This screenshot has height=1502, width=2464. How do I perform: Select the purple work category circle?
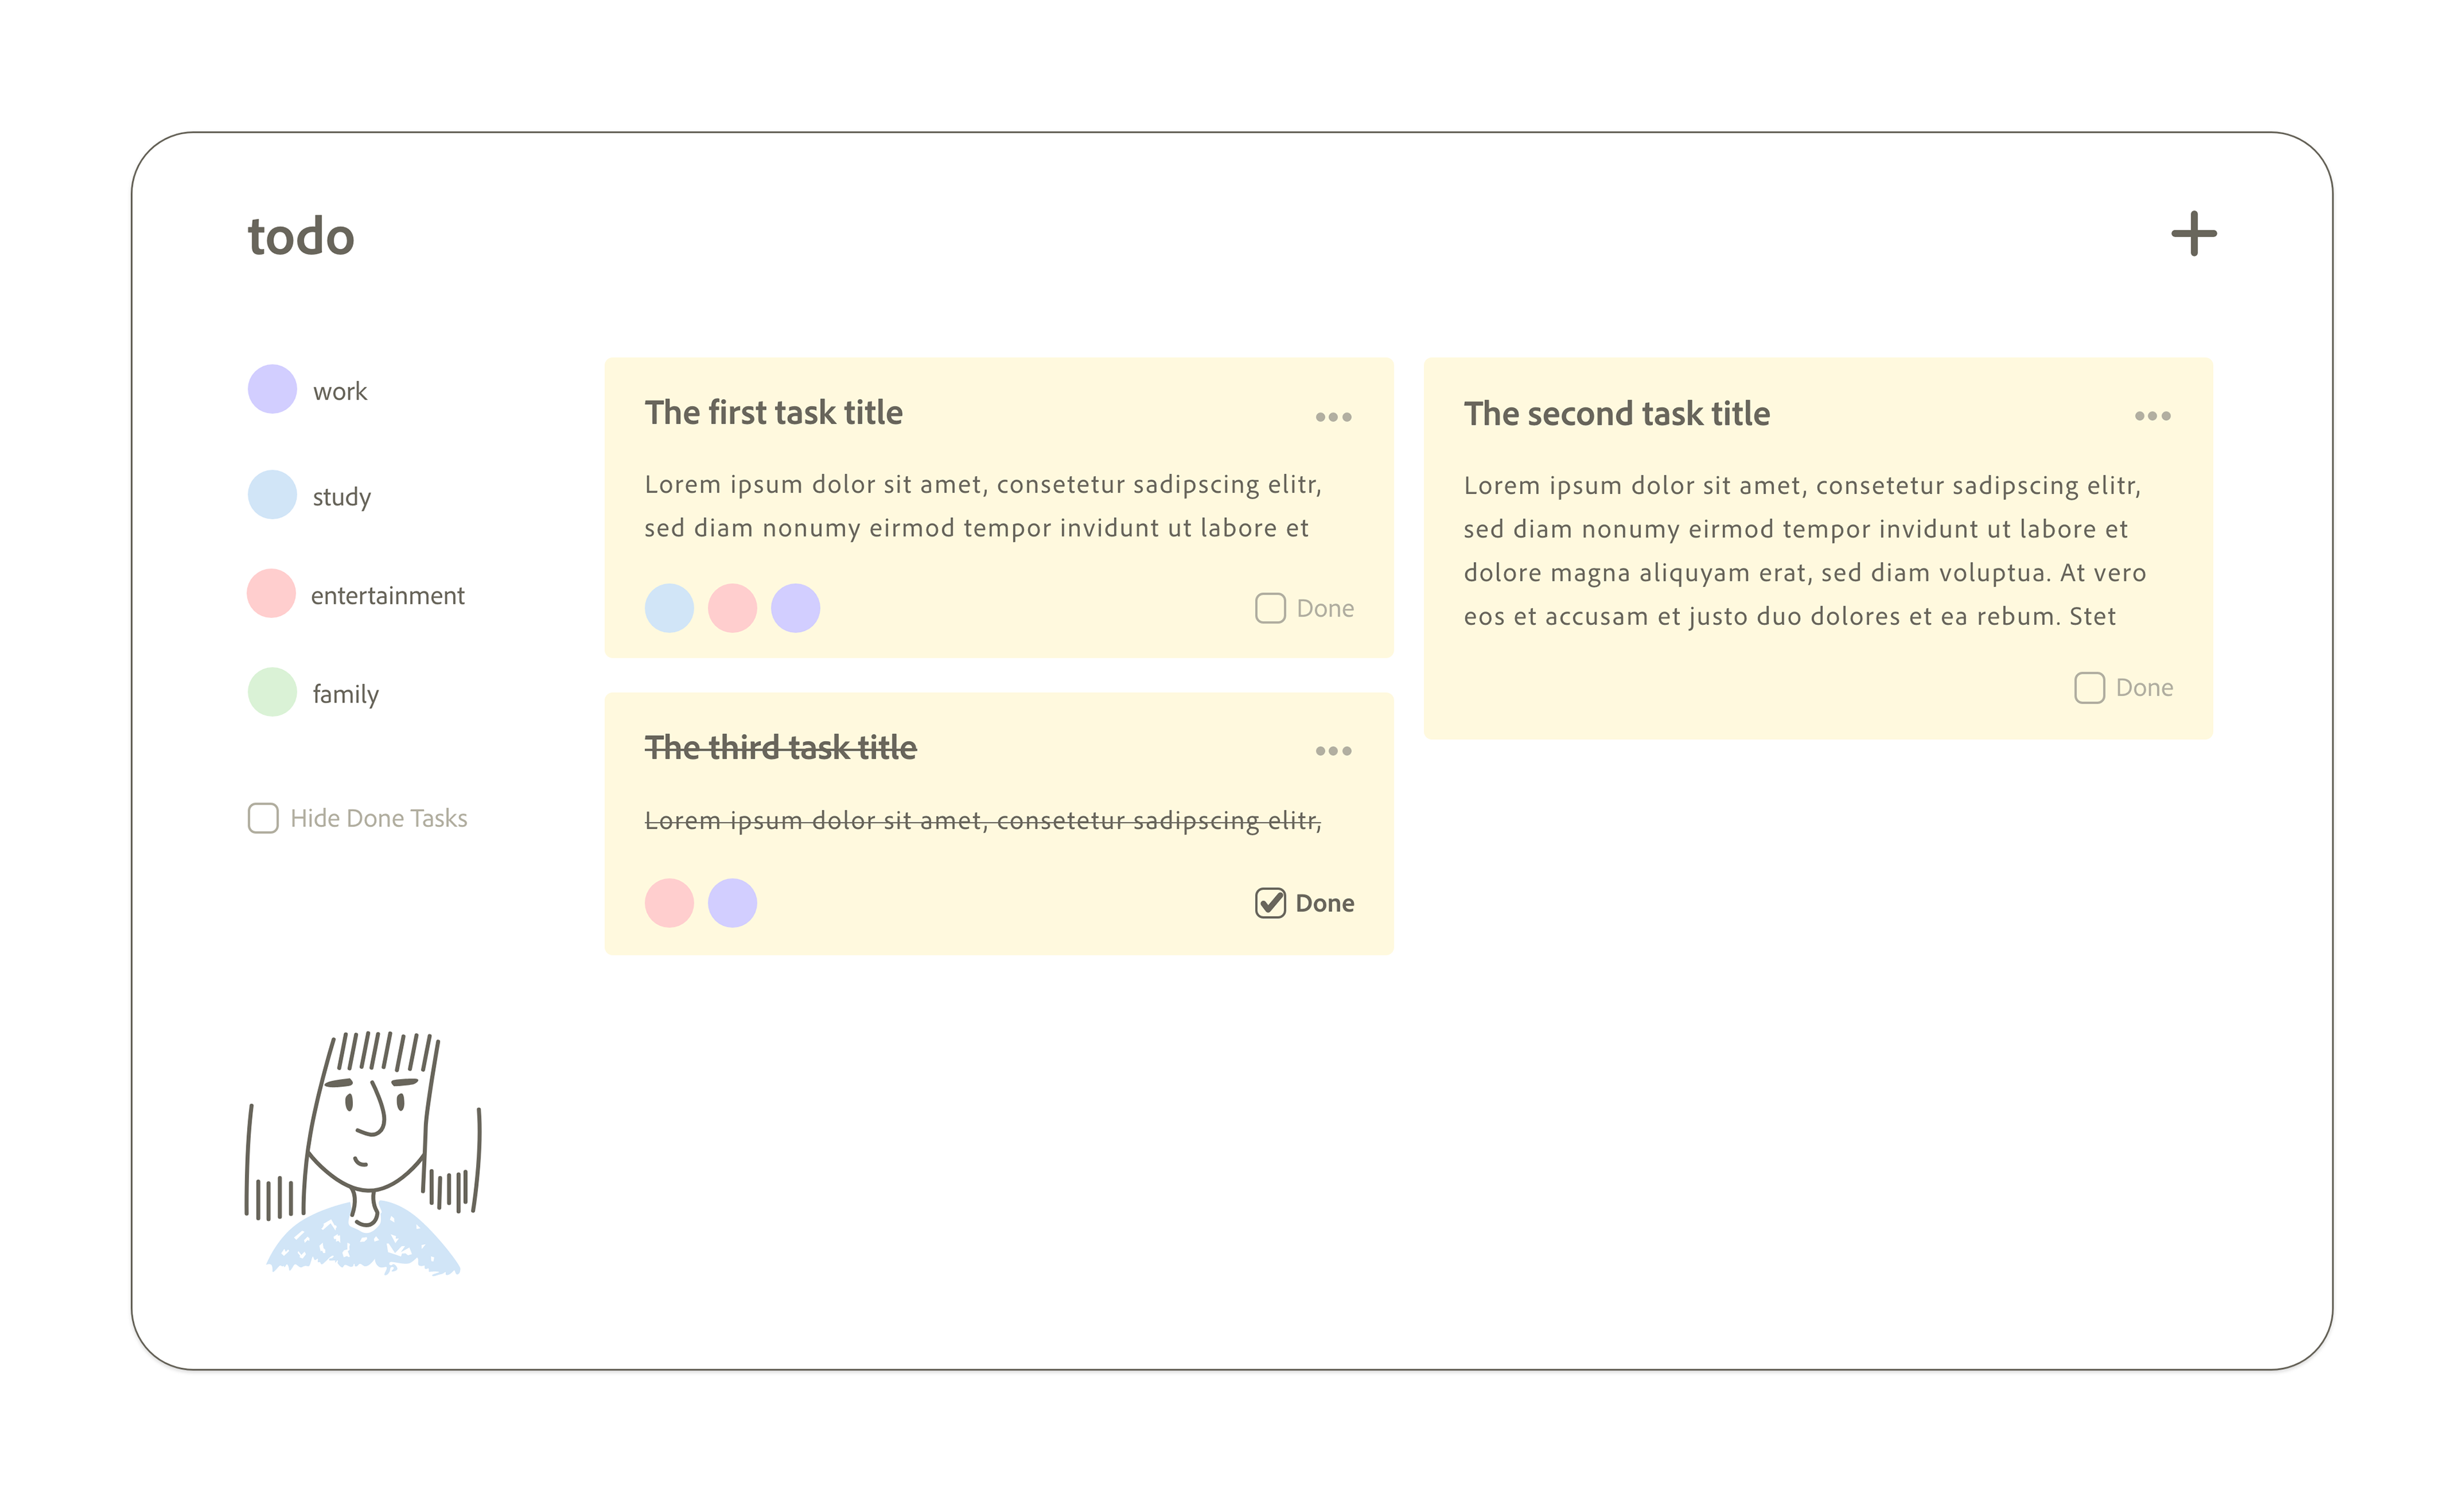[272, 389]
